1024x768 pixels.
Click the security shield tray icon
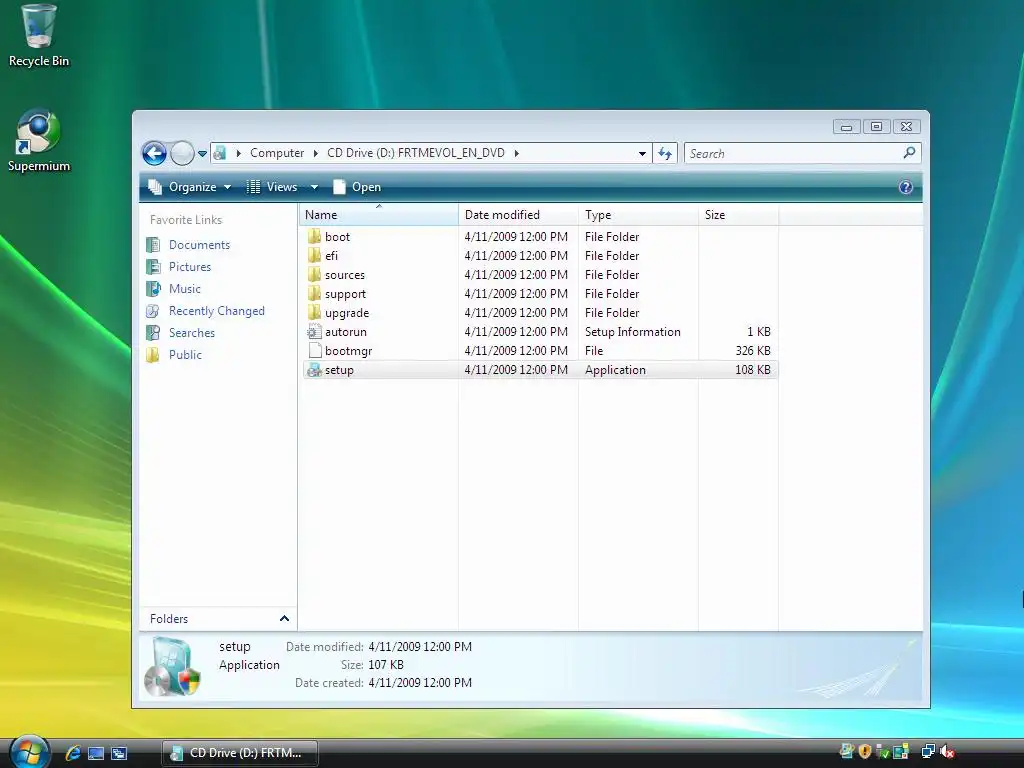coord(865,752)
